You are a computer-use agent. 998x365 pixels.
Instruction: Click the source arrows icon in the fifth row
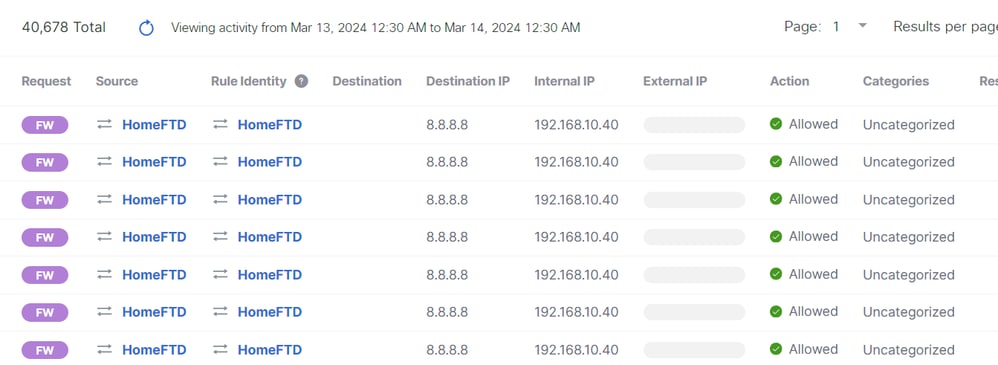coord(104,275)
